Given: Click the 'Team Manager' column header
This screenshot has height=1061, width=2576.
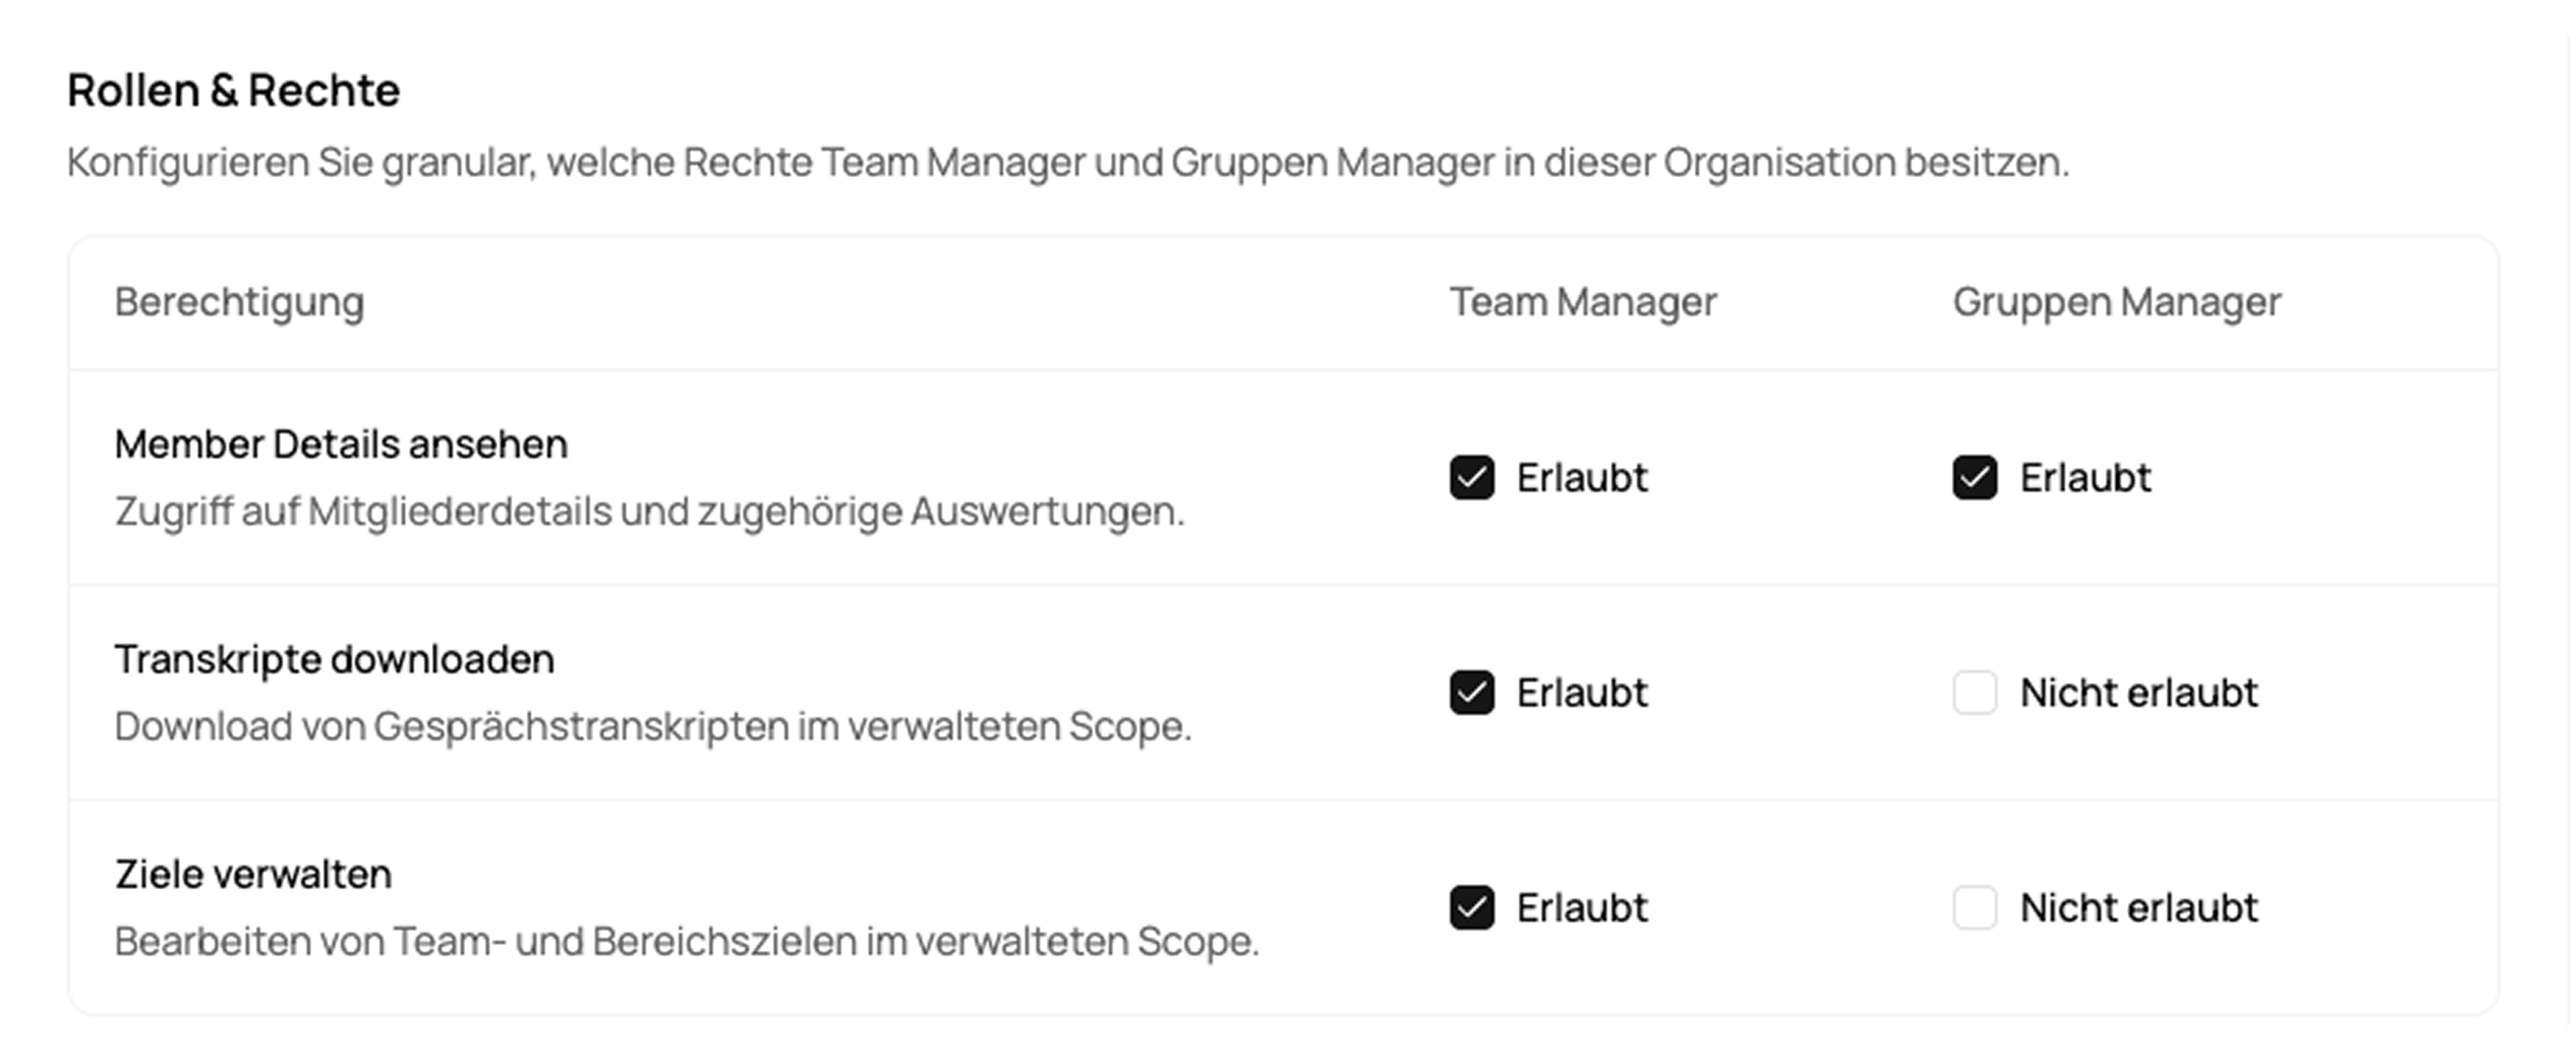Looking at the screenshot, I should [x=1583, y=300].
